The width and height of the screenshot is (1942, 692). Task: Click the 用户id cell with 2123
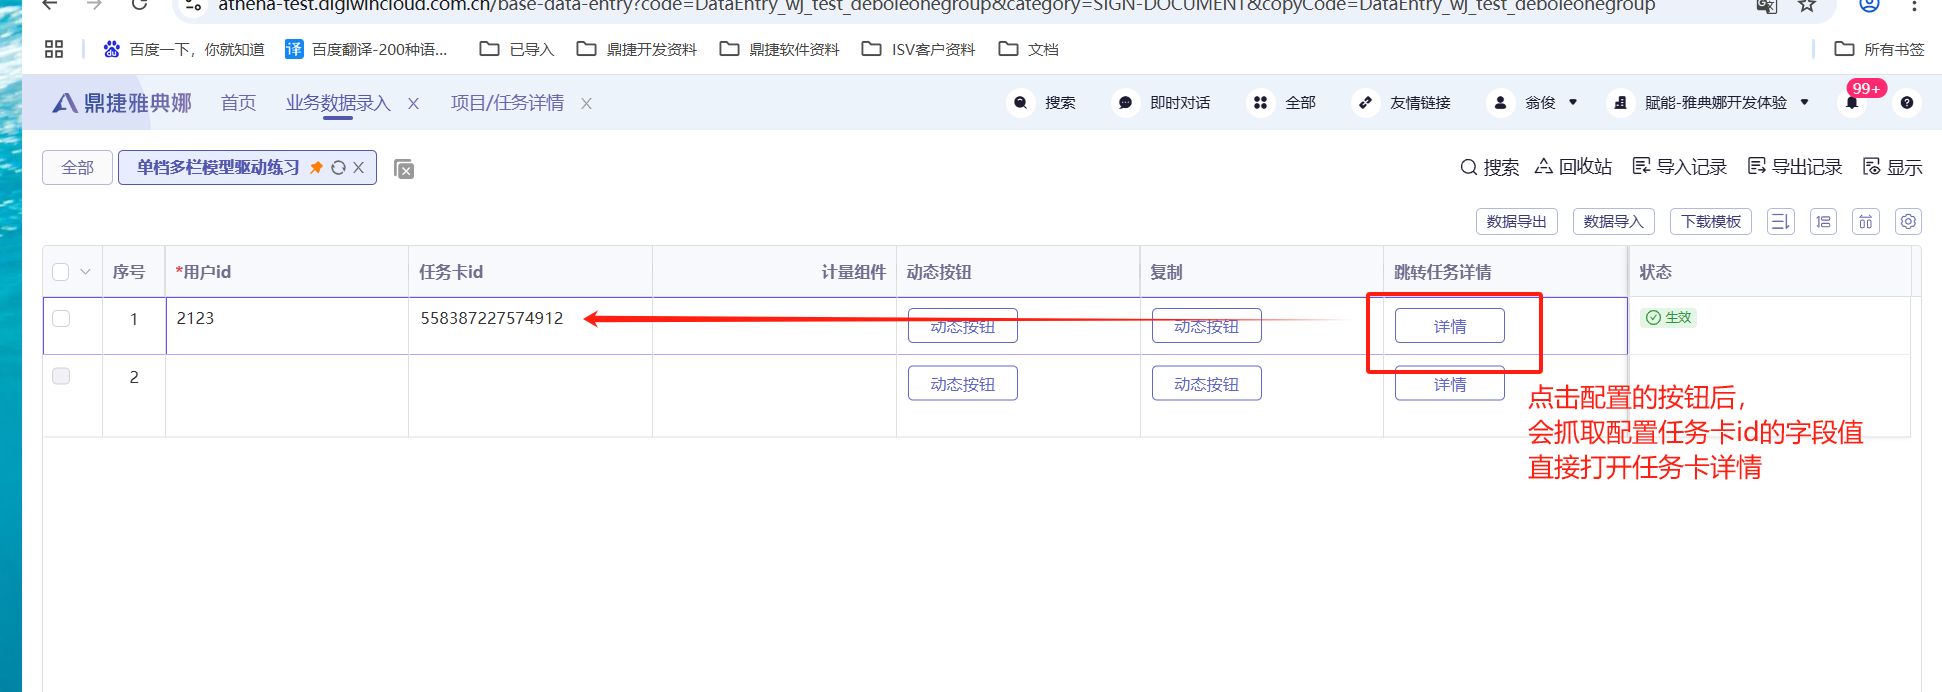pyautogui.click(x=287, y=326)
